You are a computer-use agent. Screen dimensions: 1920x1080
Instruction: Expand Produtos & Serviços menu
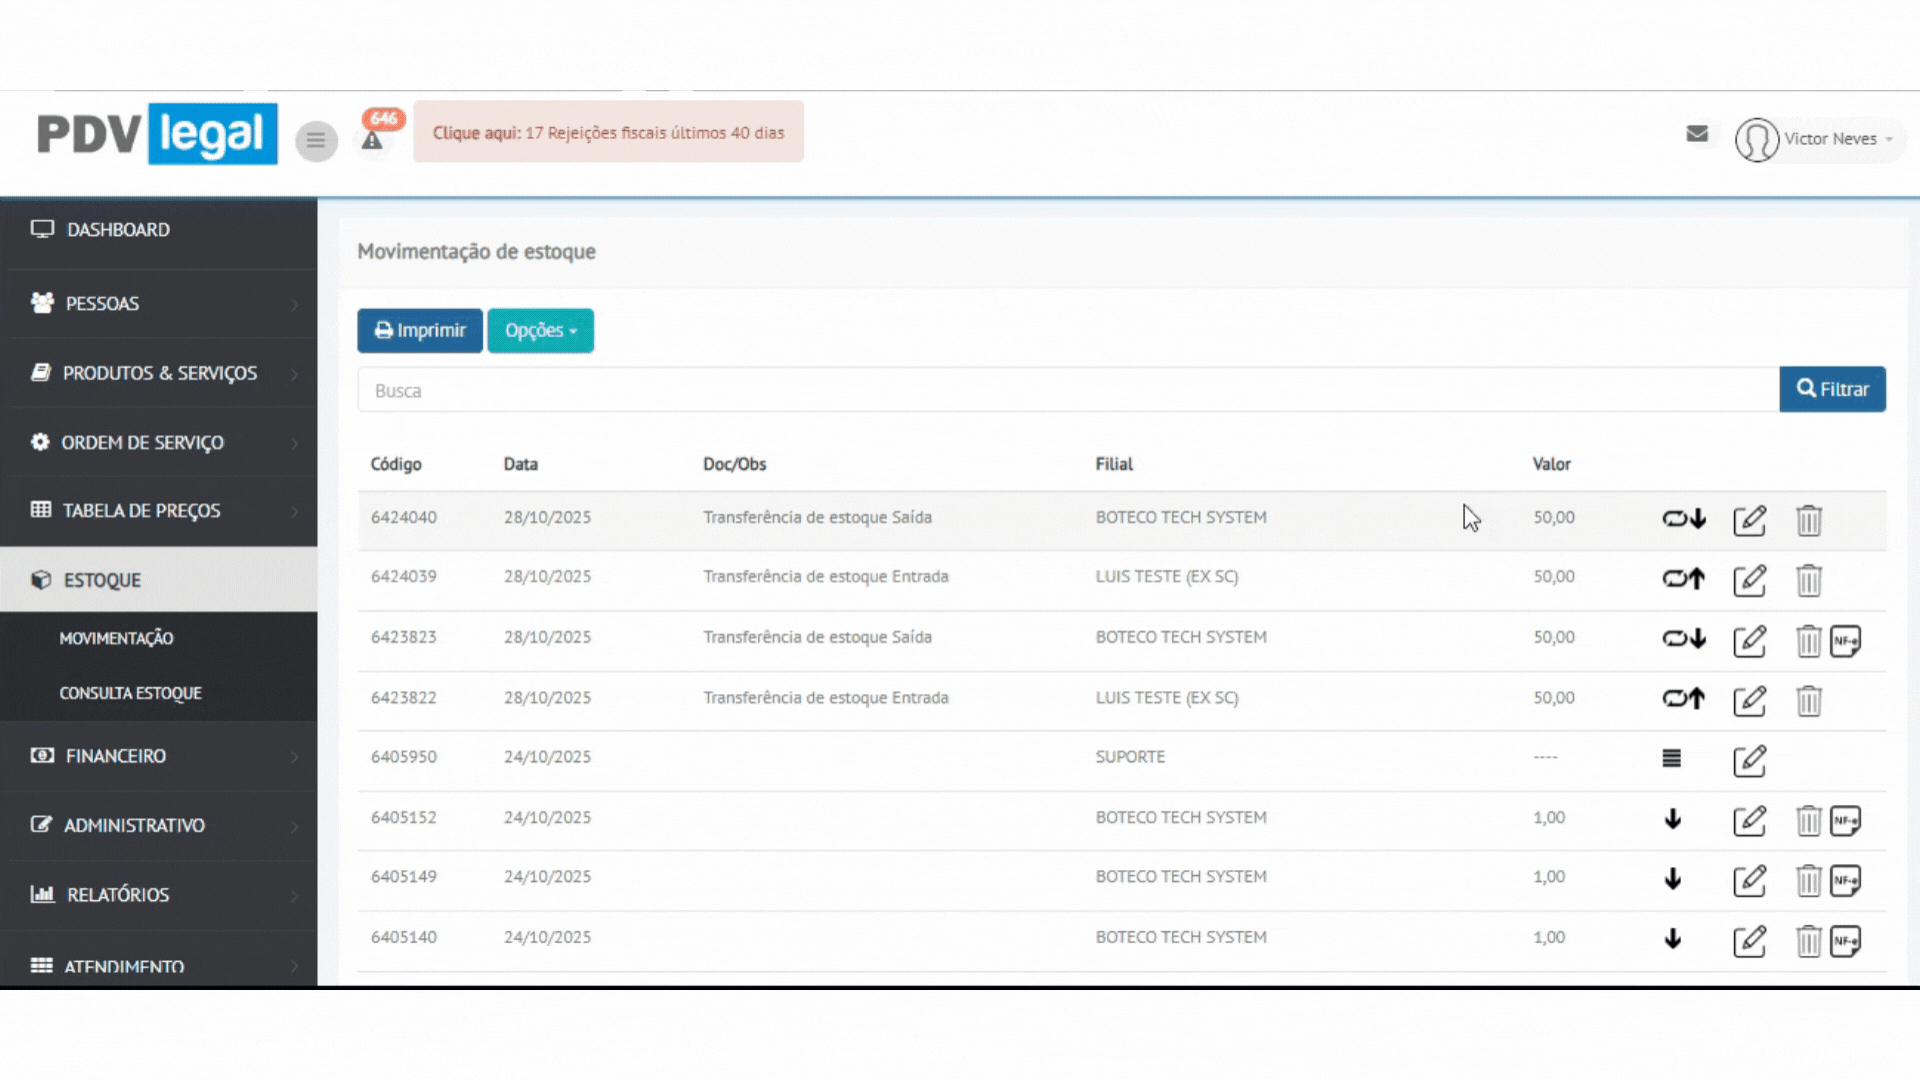[x=159, y=373]
